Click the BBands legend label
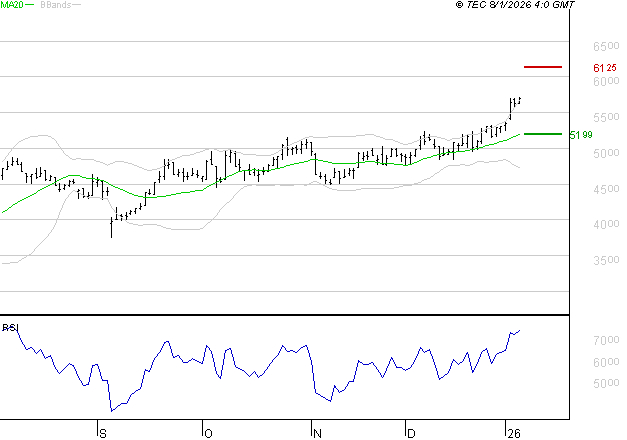The image size is (627, 440). click(x=56, y=5)
